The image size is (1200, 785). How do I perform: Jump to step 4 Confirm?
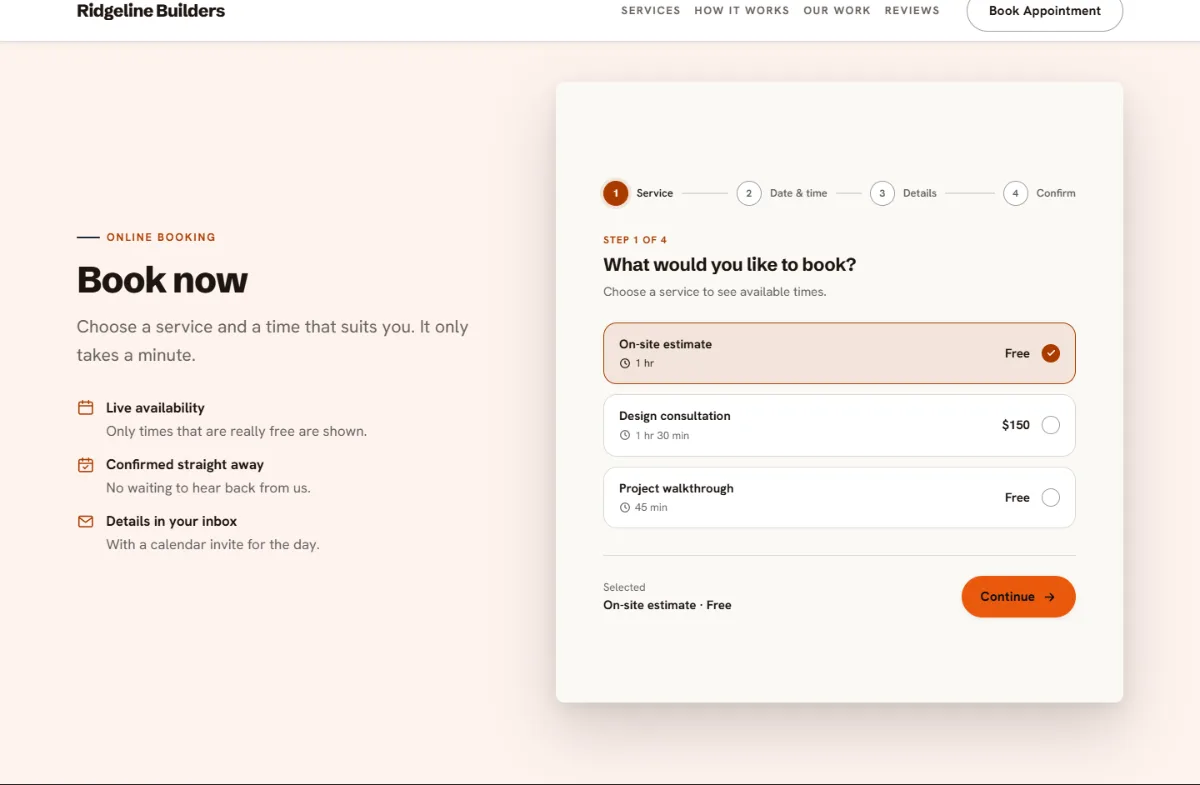1040,193
